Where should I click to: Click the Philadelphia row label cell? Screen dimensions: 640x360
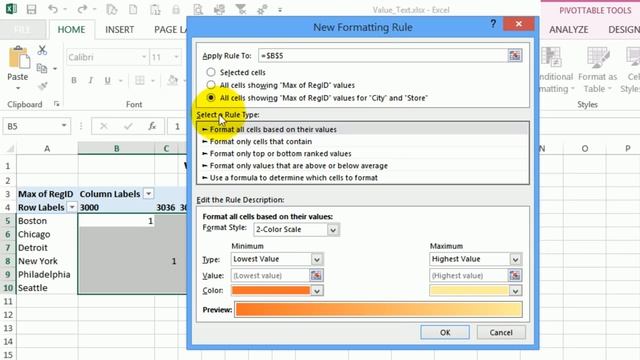(47, 274)
